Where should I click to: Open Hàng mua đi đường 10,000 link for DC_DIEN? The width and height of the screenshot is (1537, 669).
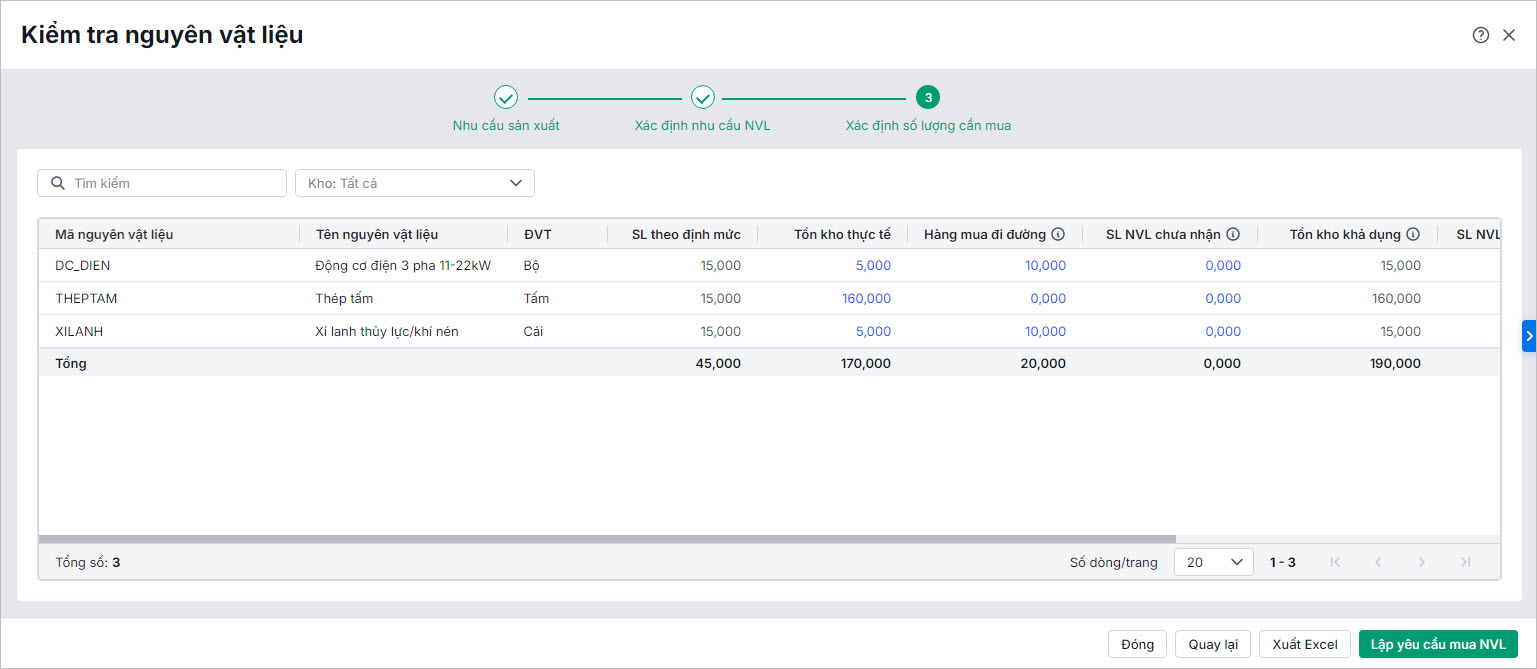[x=1045, y=265]
